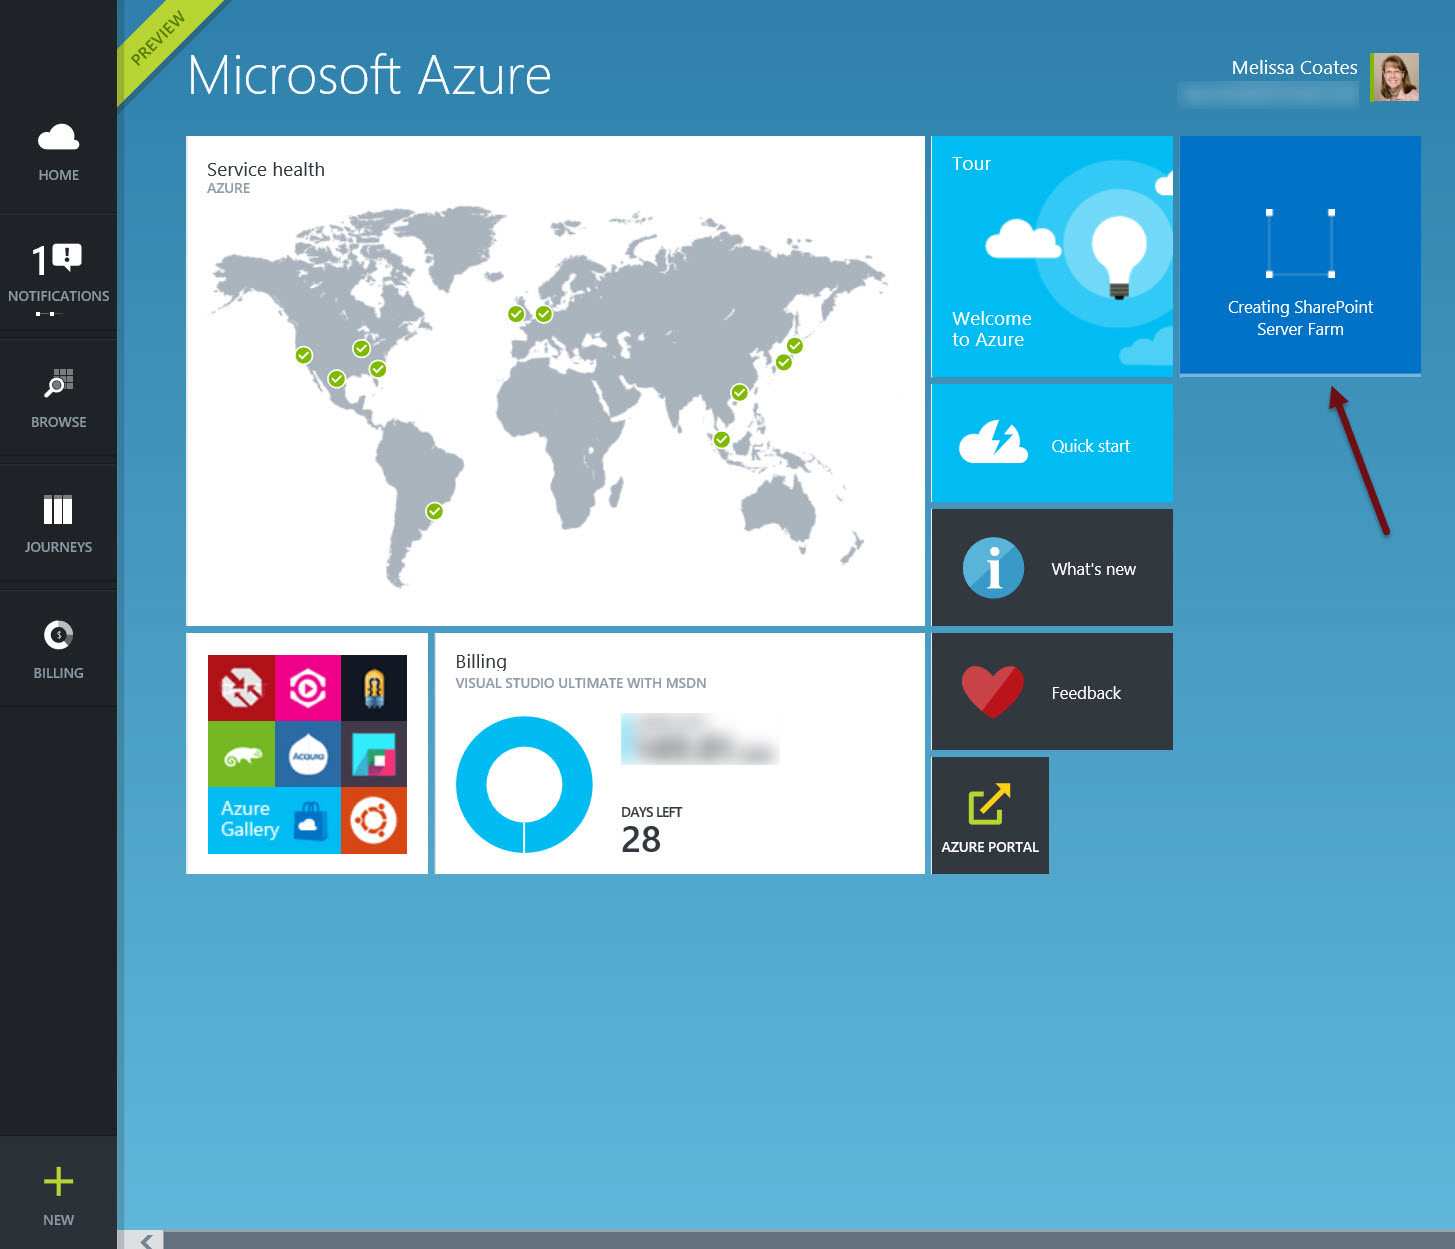Open the Billing donut icon in sidebar
This screenshot has height=1249, width=1455.
(59, 635)
